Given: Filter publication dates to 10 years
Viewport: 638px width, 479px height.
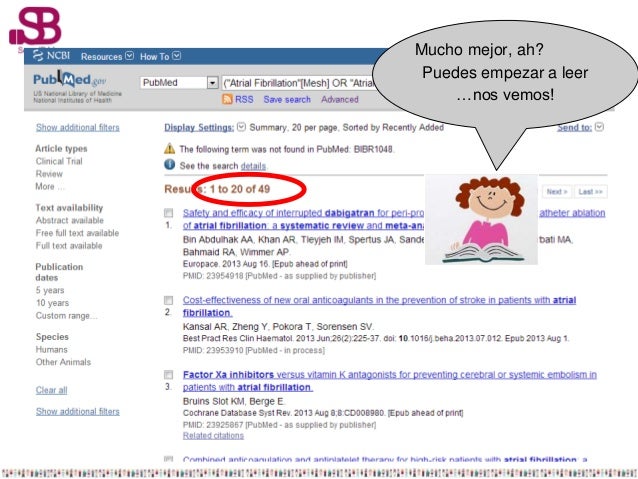Looking at the screenshot, I should [52, 303].
